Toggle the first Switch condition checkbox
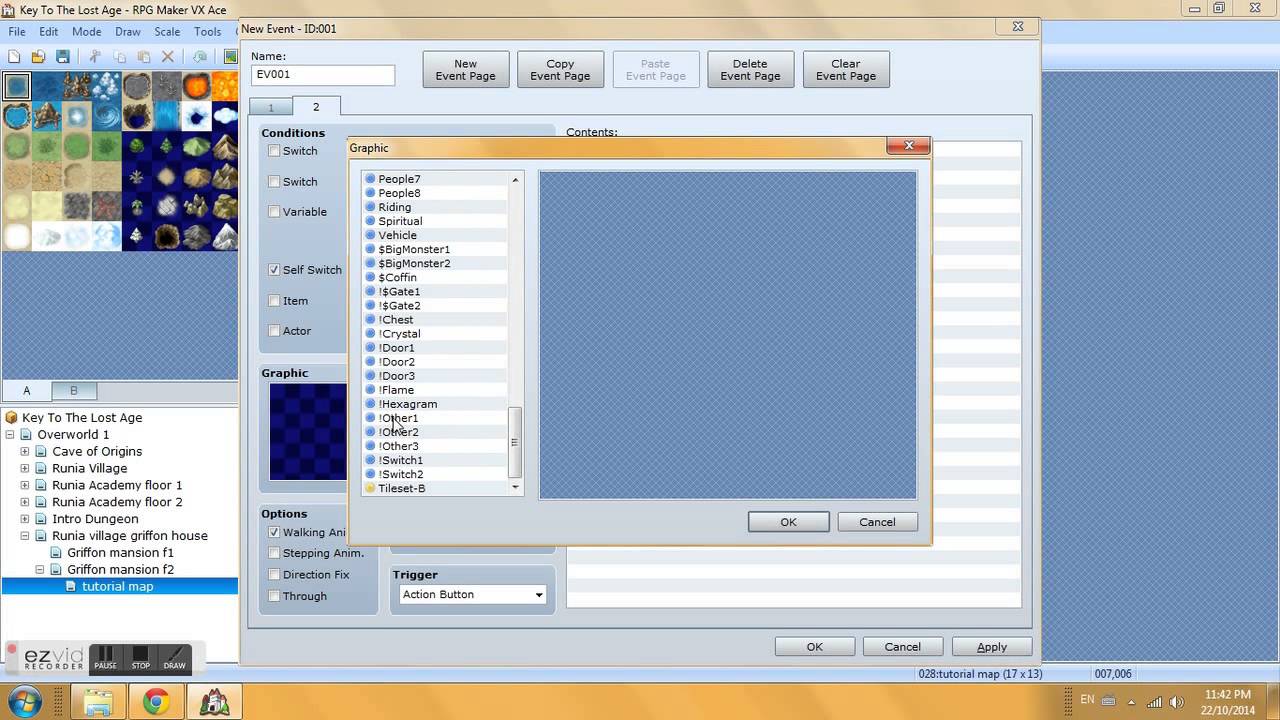This screenshot has width=1280, height=720. pos(274,151)
